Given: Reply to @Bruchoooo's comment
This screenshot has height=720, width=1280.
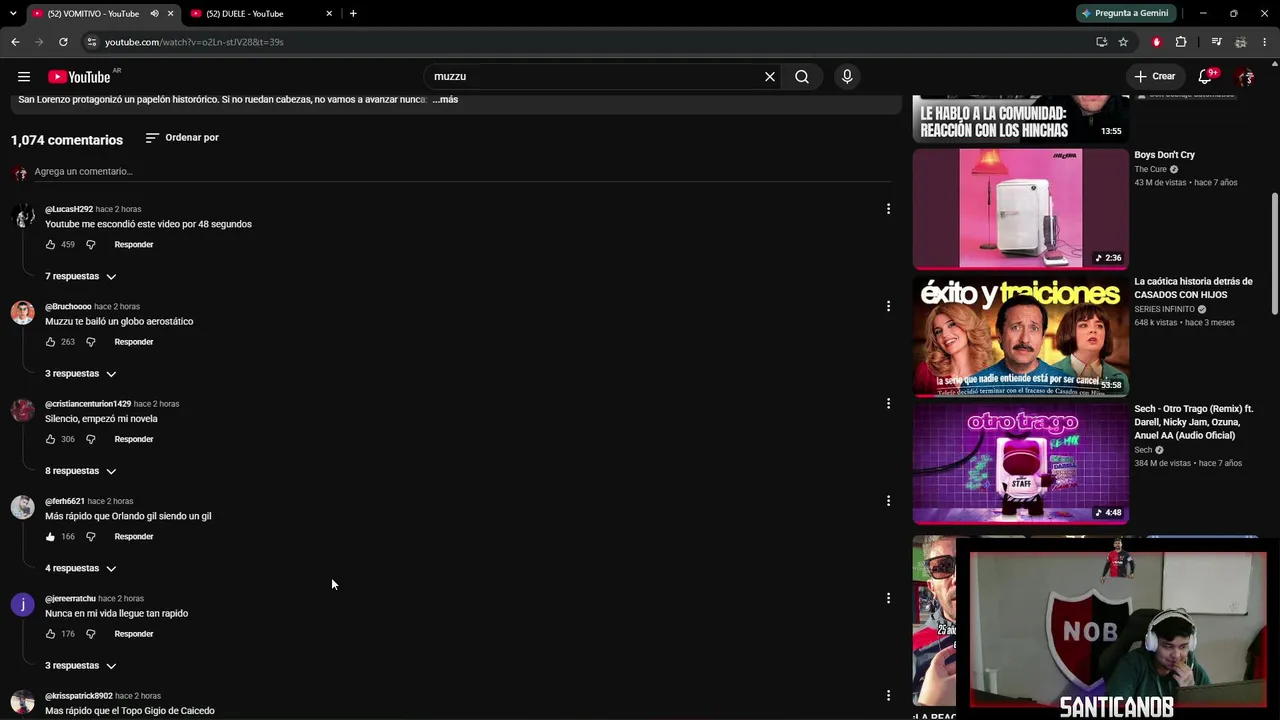Looking at the screenshot, I should click(x=134, y=342).
